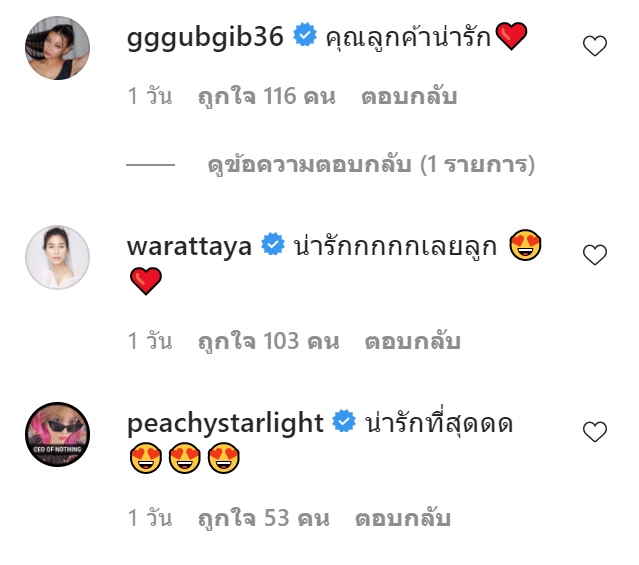This screenshot has height=565, width=639.
Task: Open the warattaya username link
Action: (189, 247)
